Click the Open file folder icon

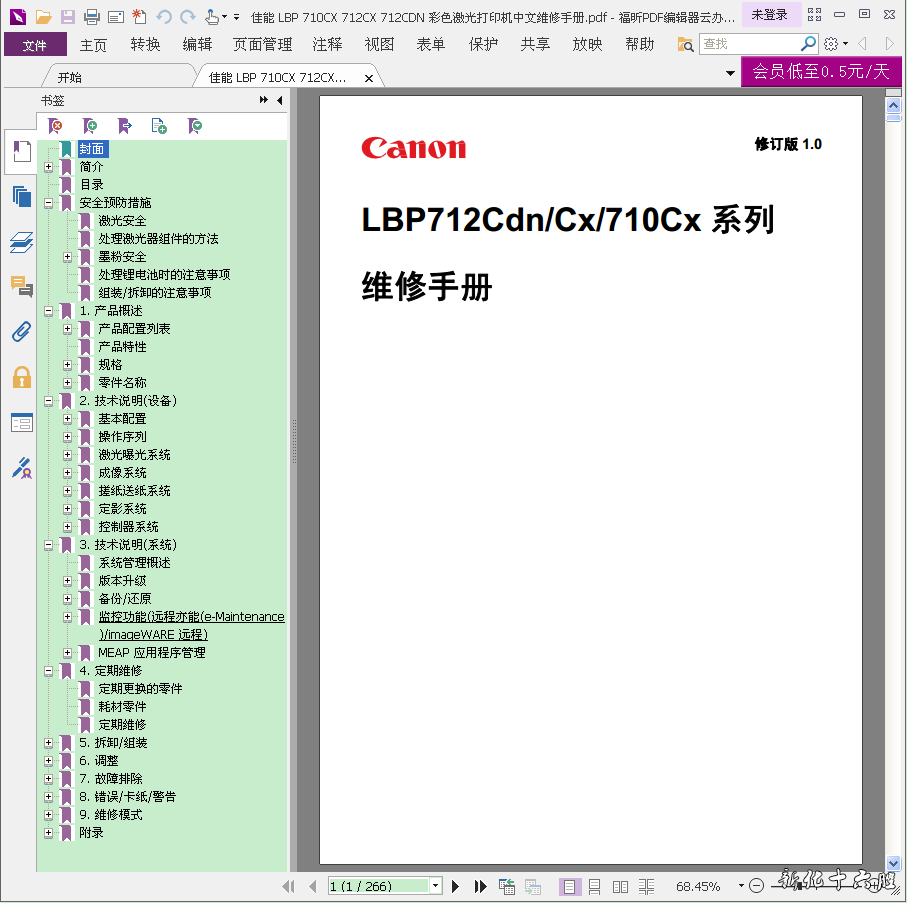pos(43,16)
